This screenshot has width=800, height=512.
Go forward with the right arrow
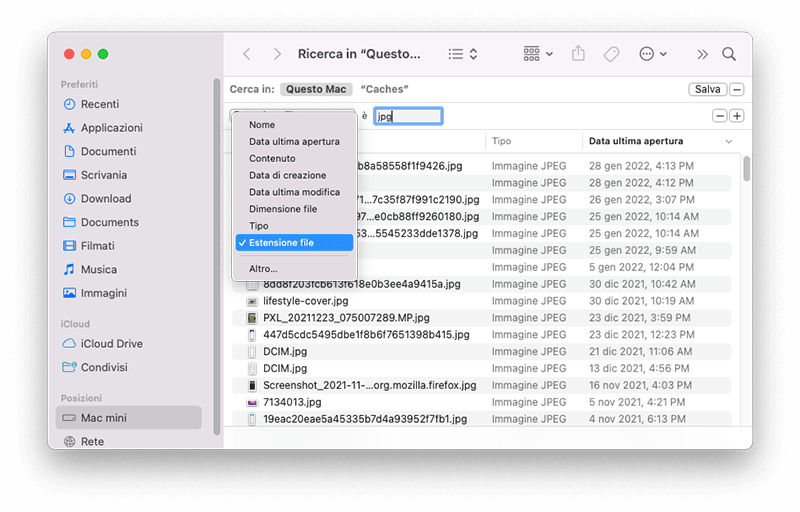277,54
